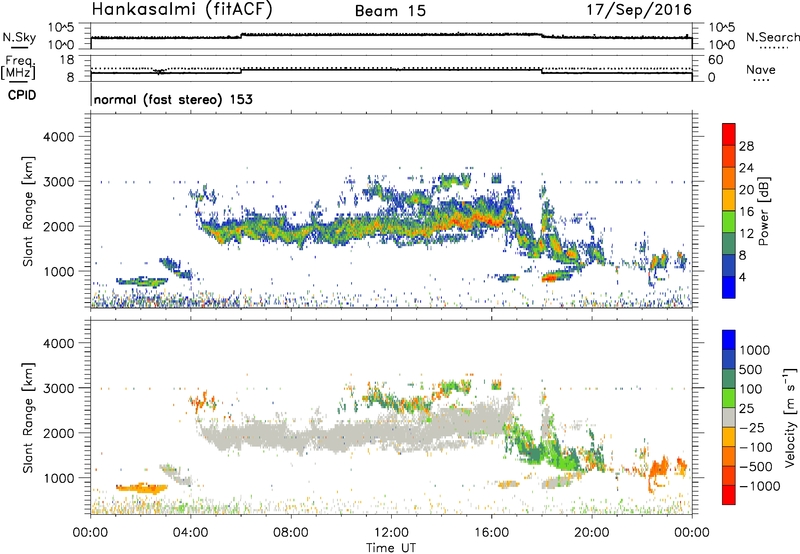Click the -1000 label on velocity colorbar
Screen dimensions: 800x554
coord(760,486)
